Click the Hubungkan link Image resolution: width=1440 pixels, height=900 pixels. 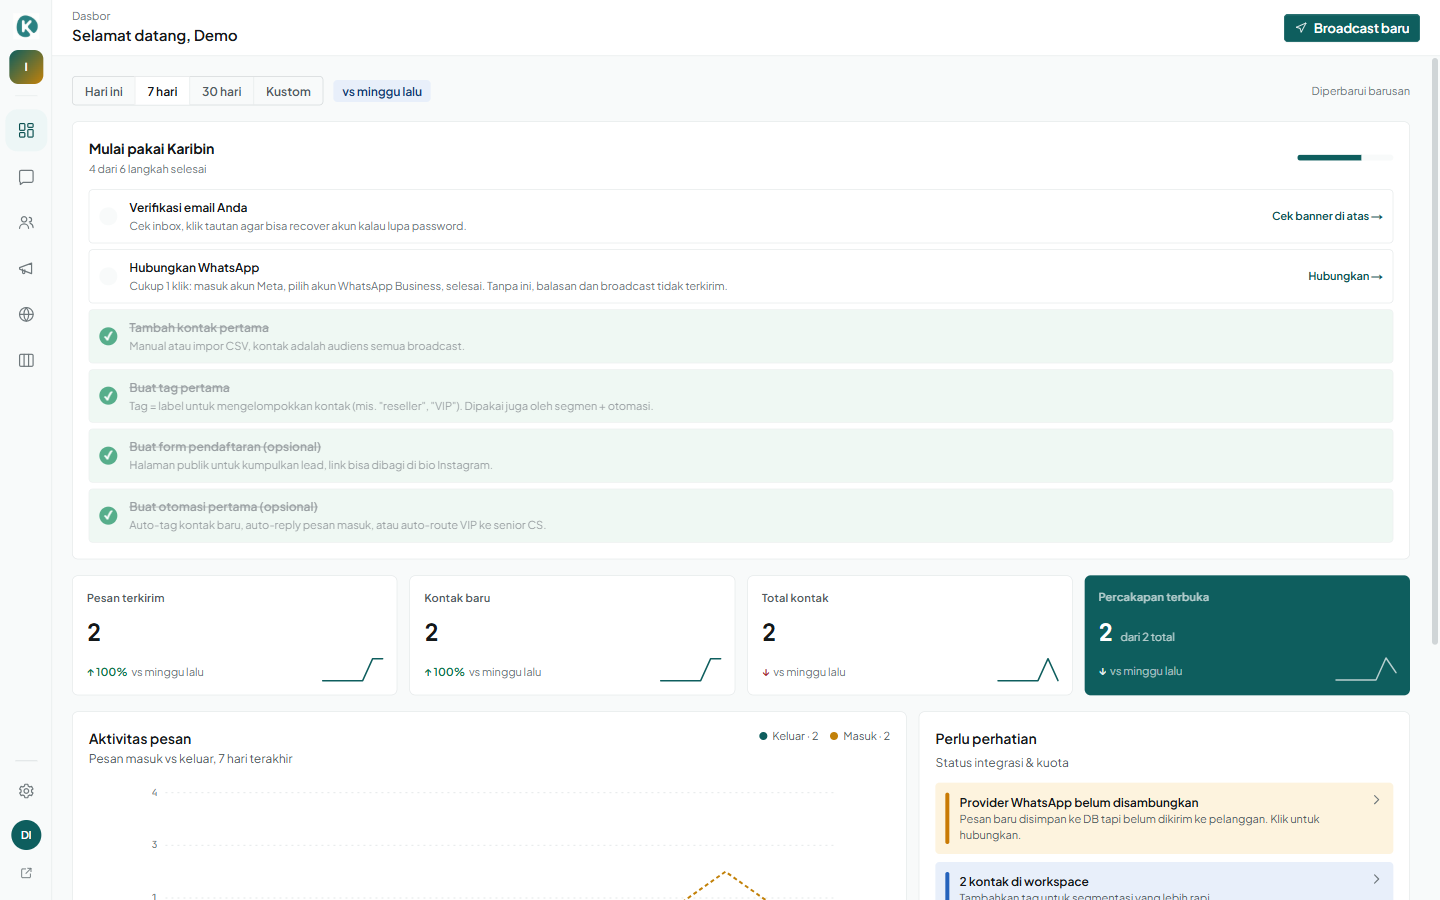1345,276
